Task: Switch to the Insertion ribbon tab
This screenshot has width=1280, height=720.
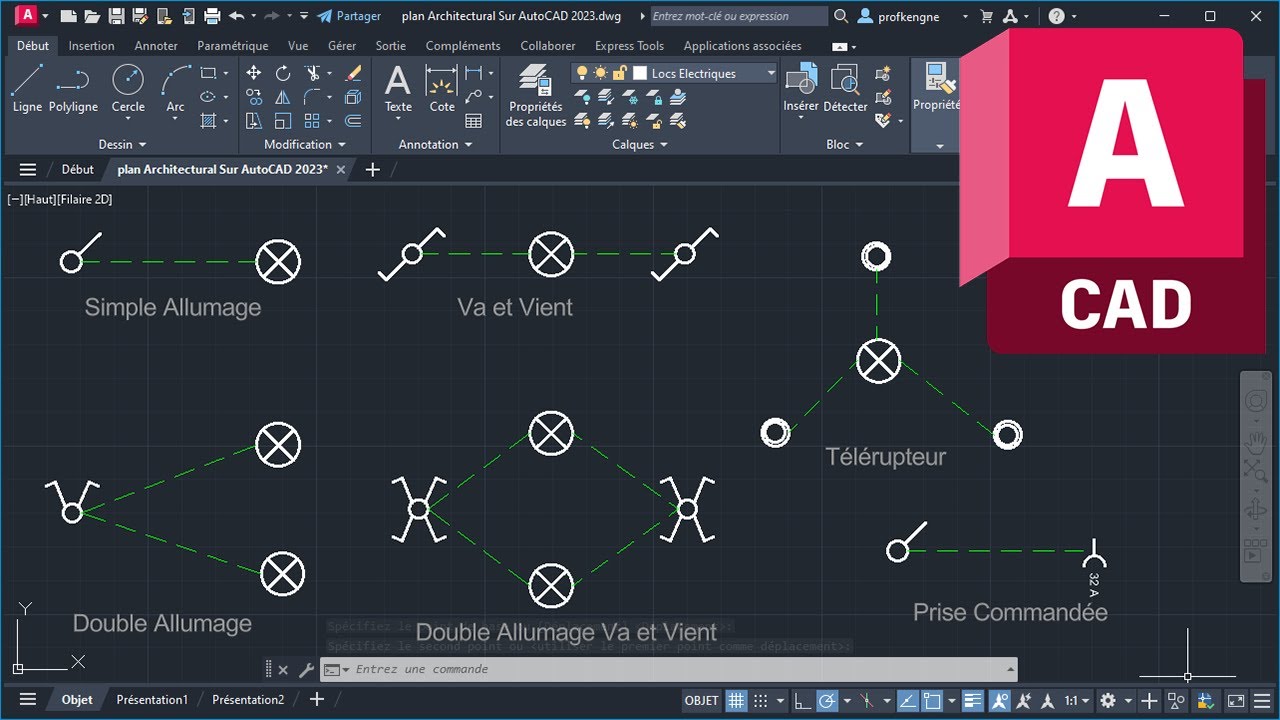Action: coord(91,46)
